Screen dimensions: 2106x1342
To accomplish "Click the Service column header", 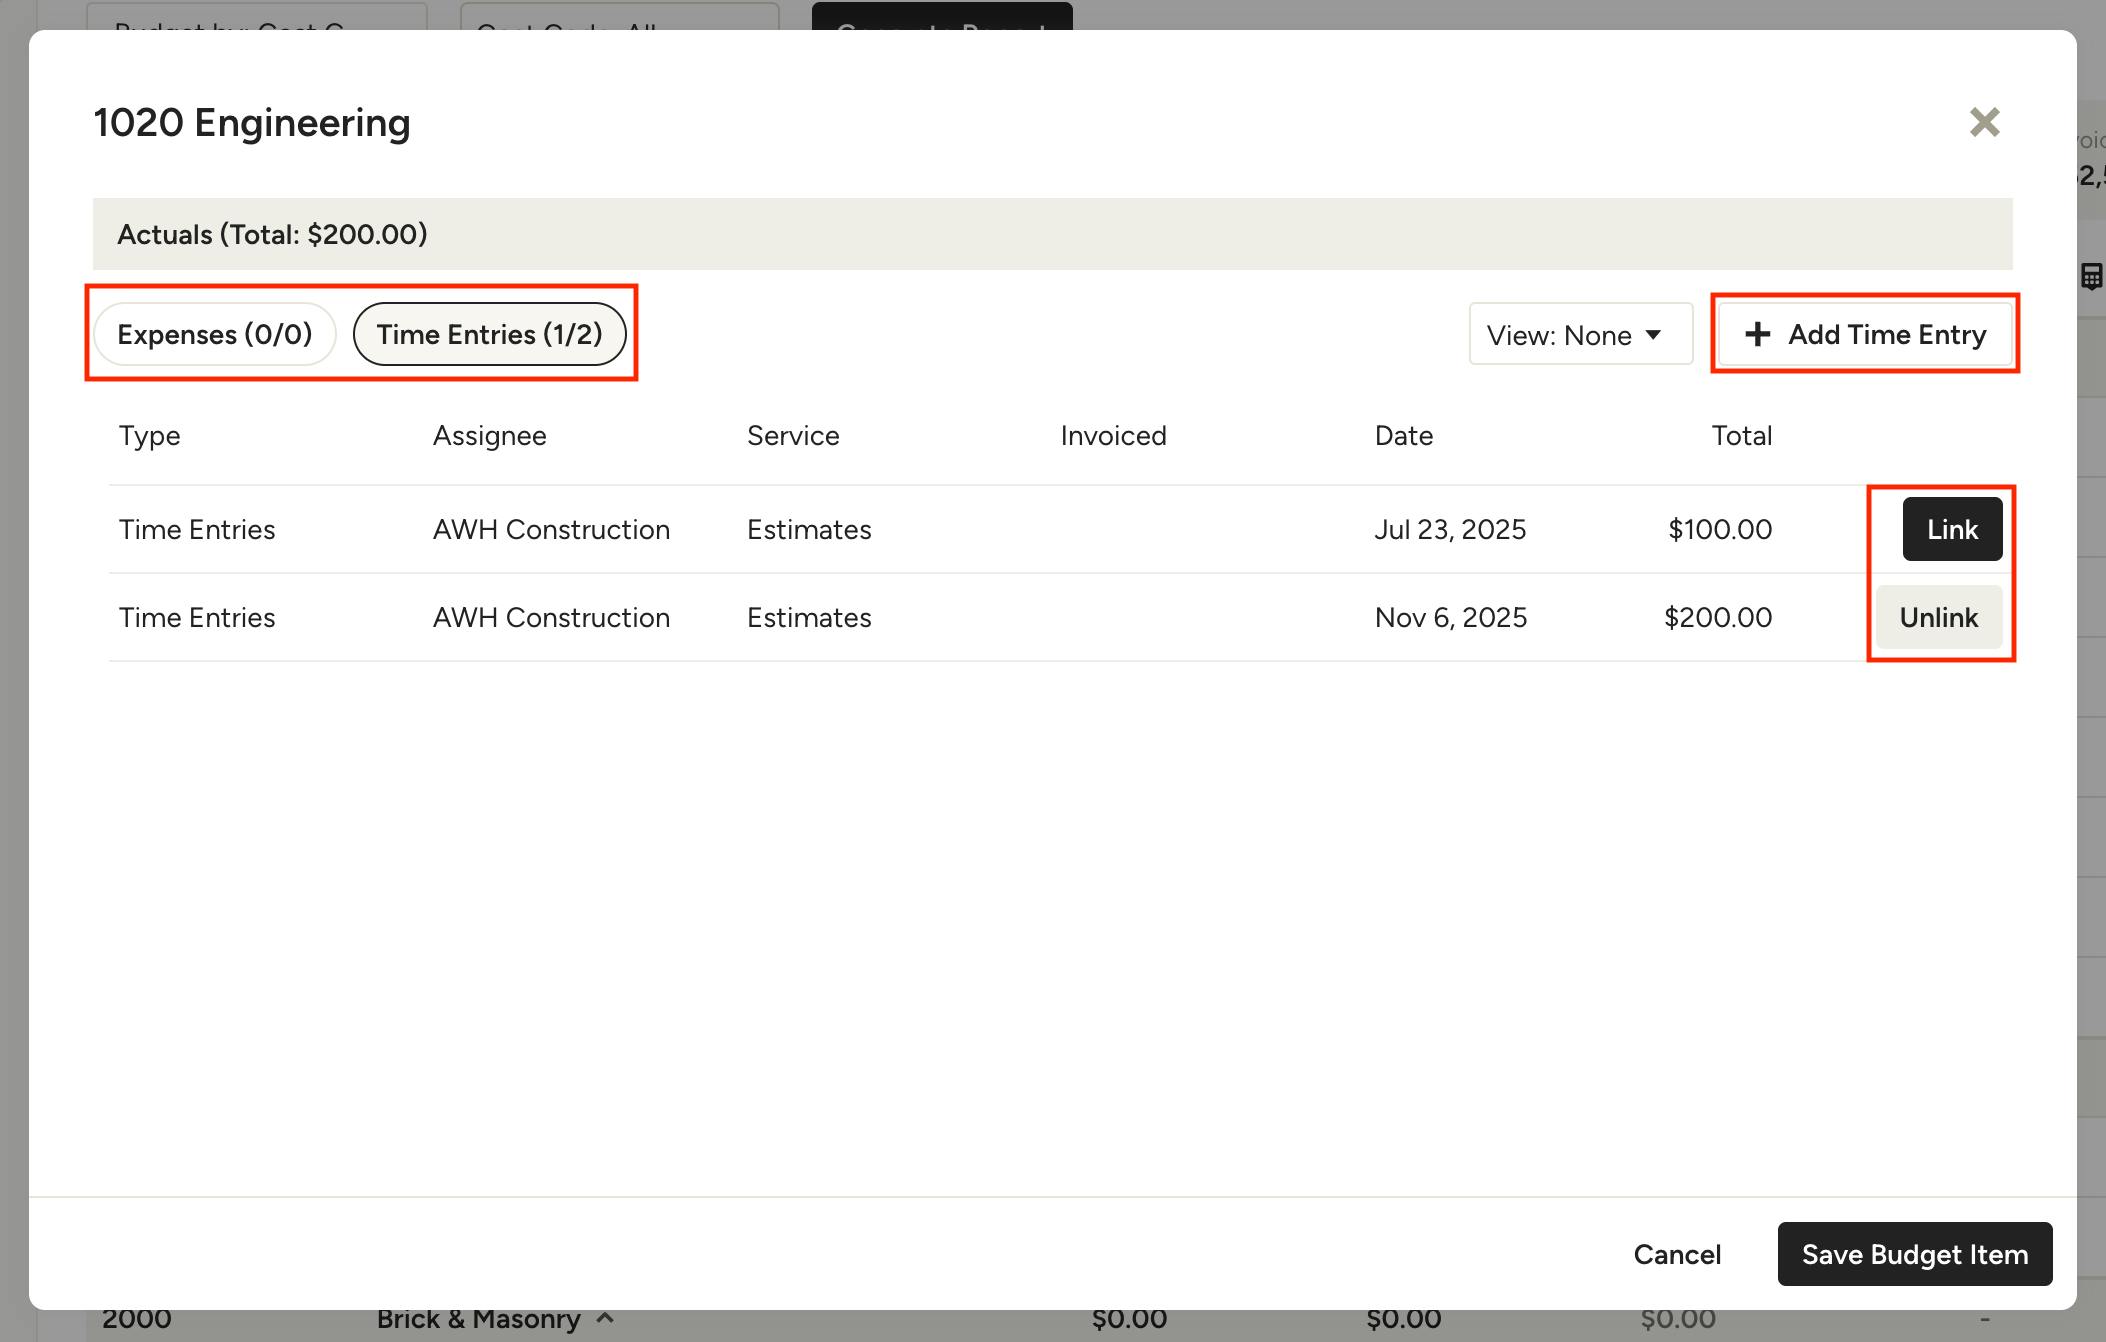I will click(793, 436).
